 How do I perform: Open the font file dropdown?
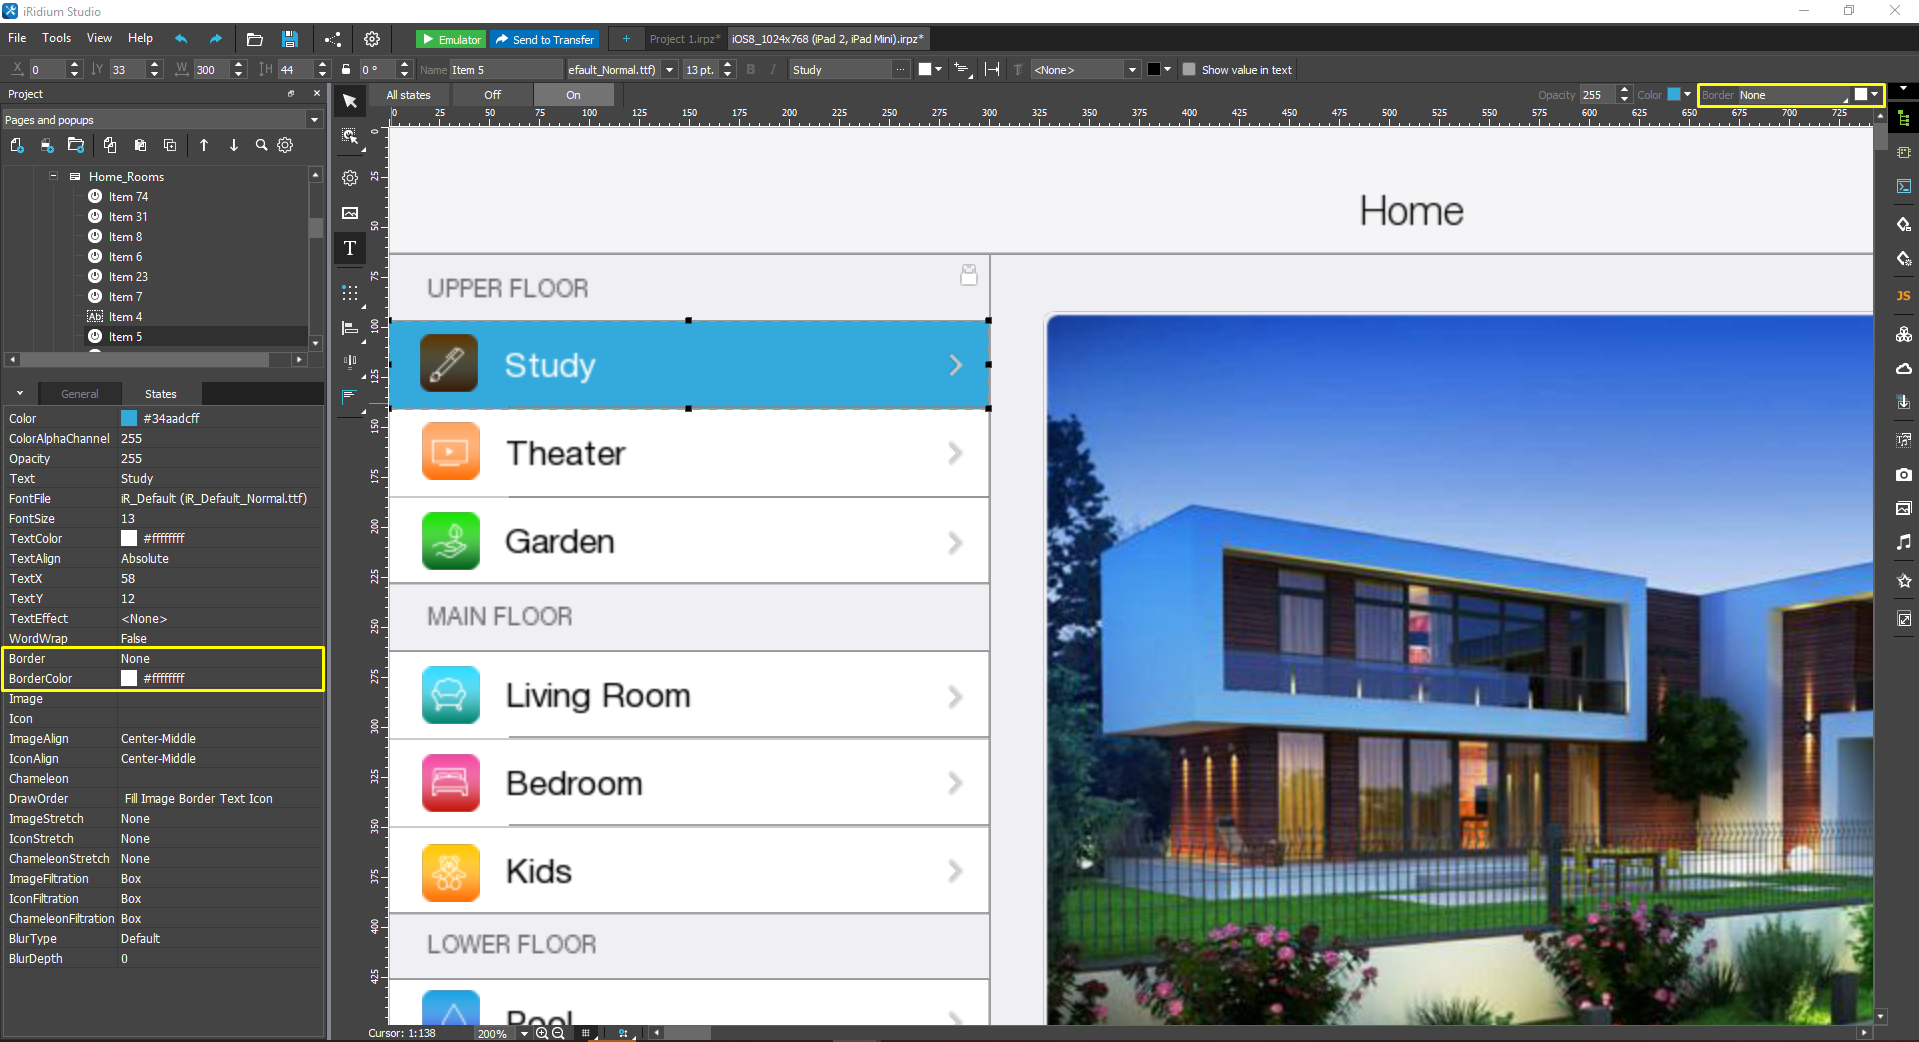point(669,70)
